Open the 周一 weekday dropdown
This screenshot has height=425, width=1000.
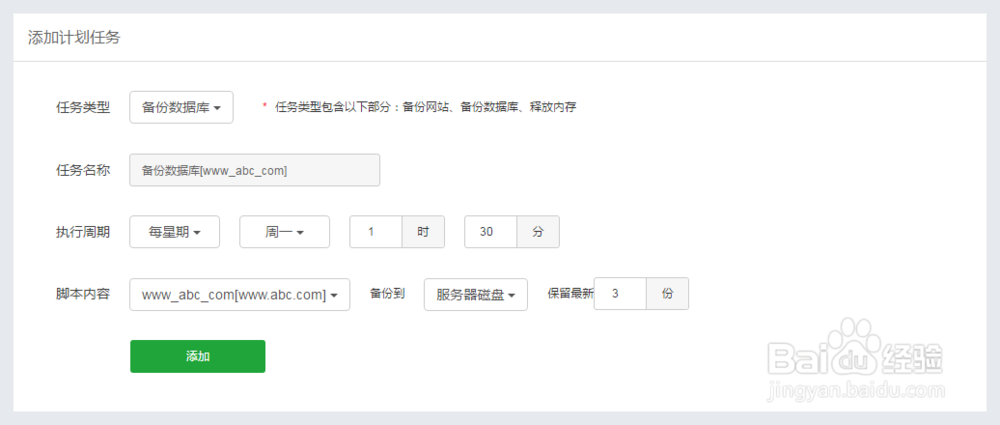[x=284, y=232]
